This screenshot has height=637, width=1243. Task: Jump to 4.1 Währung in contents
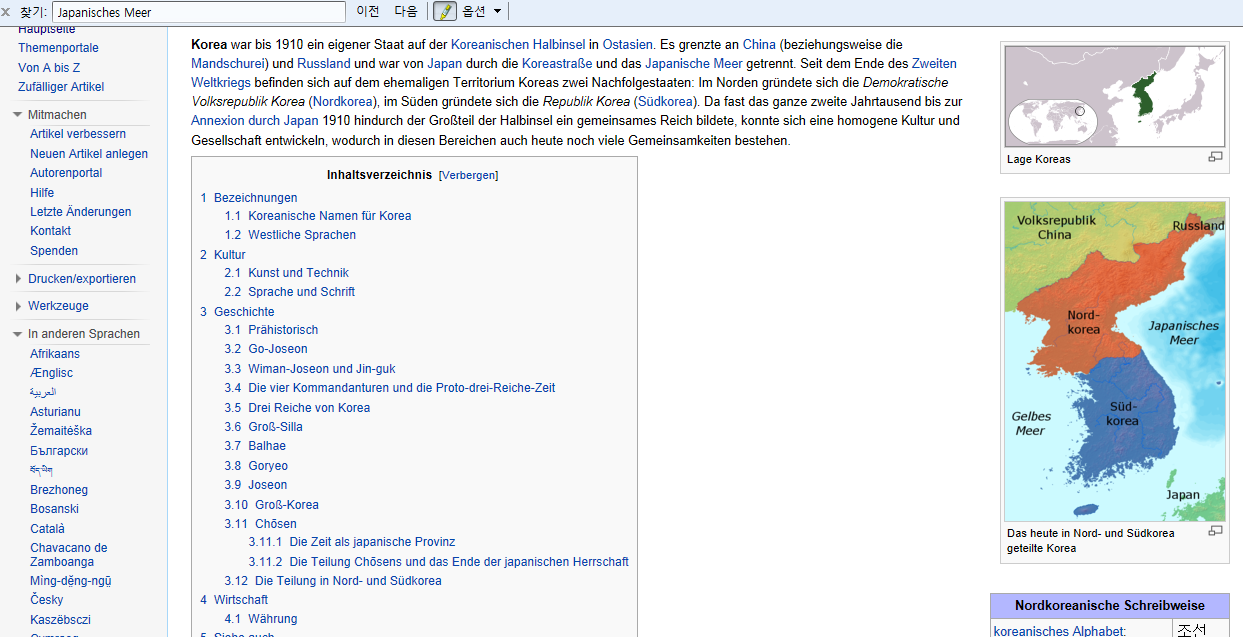pyautogui.click(x=261, y=619)
